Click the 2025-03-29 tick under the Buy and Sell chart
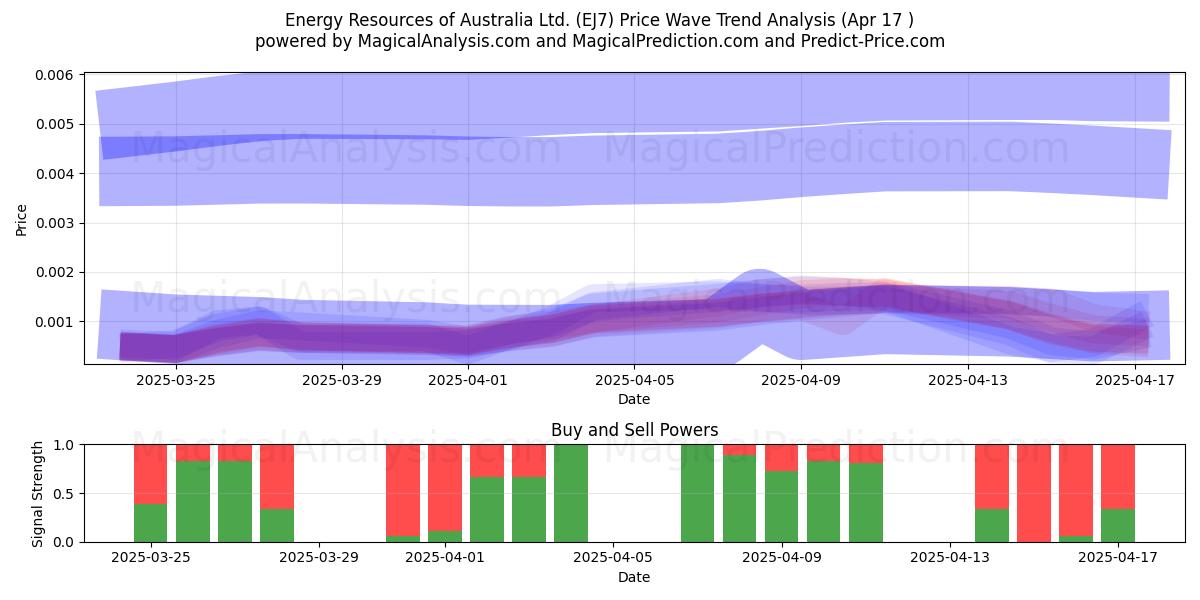 (x=319, y=558)
